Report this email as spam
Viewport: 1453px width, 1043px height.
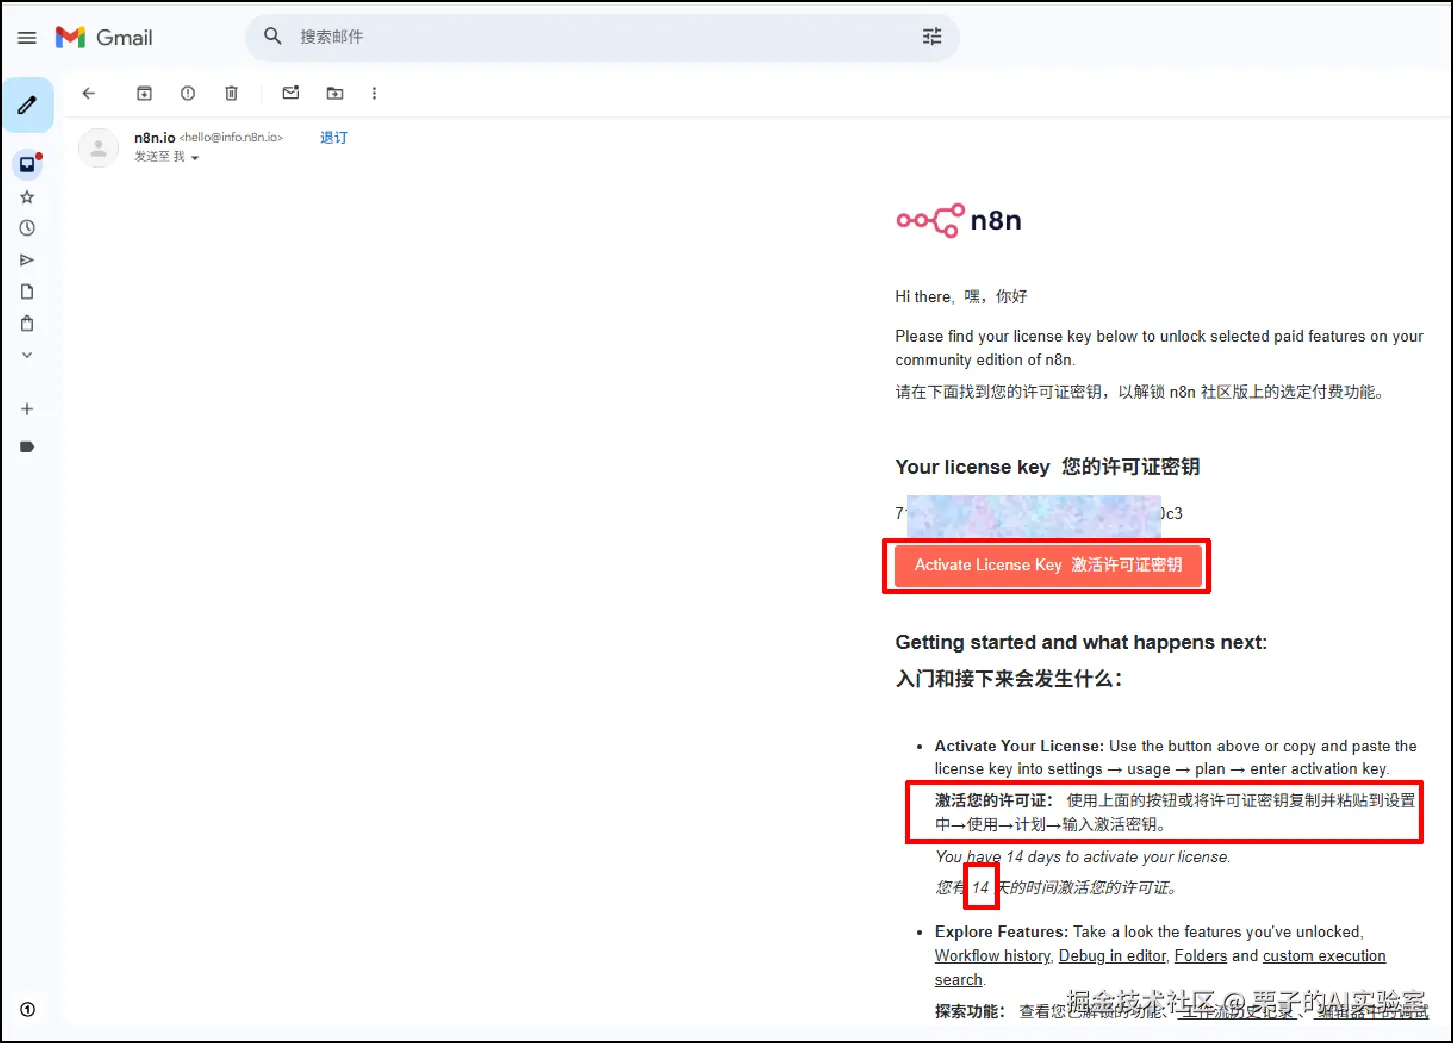point(188,93)
